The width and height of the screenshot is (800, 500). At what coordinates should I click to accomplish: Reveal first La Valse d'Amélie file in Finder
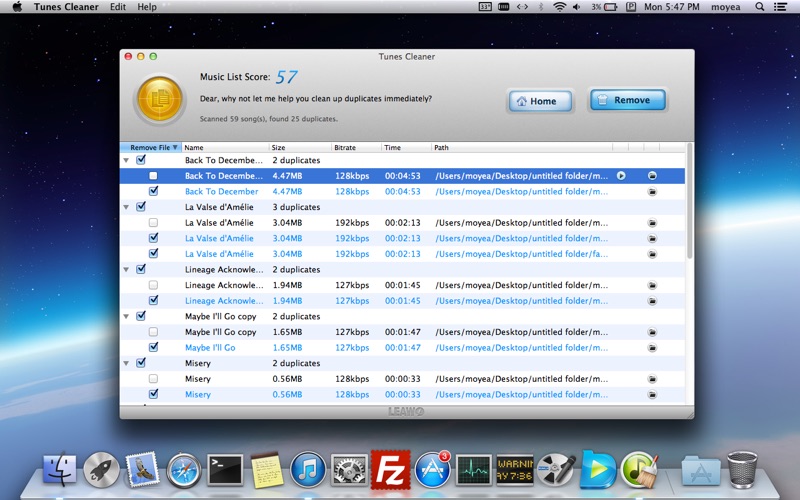click(x=652, y=222)
